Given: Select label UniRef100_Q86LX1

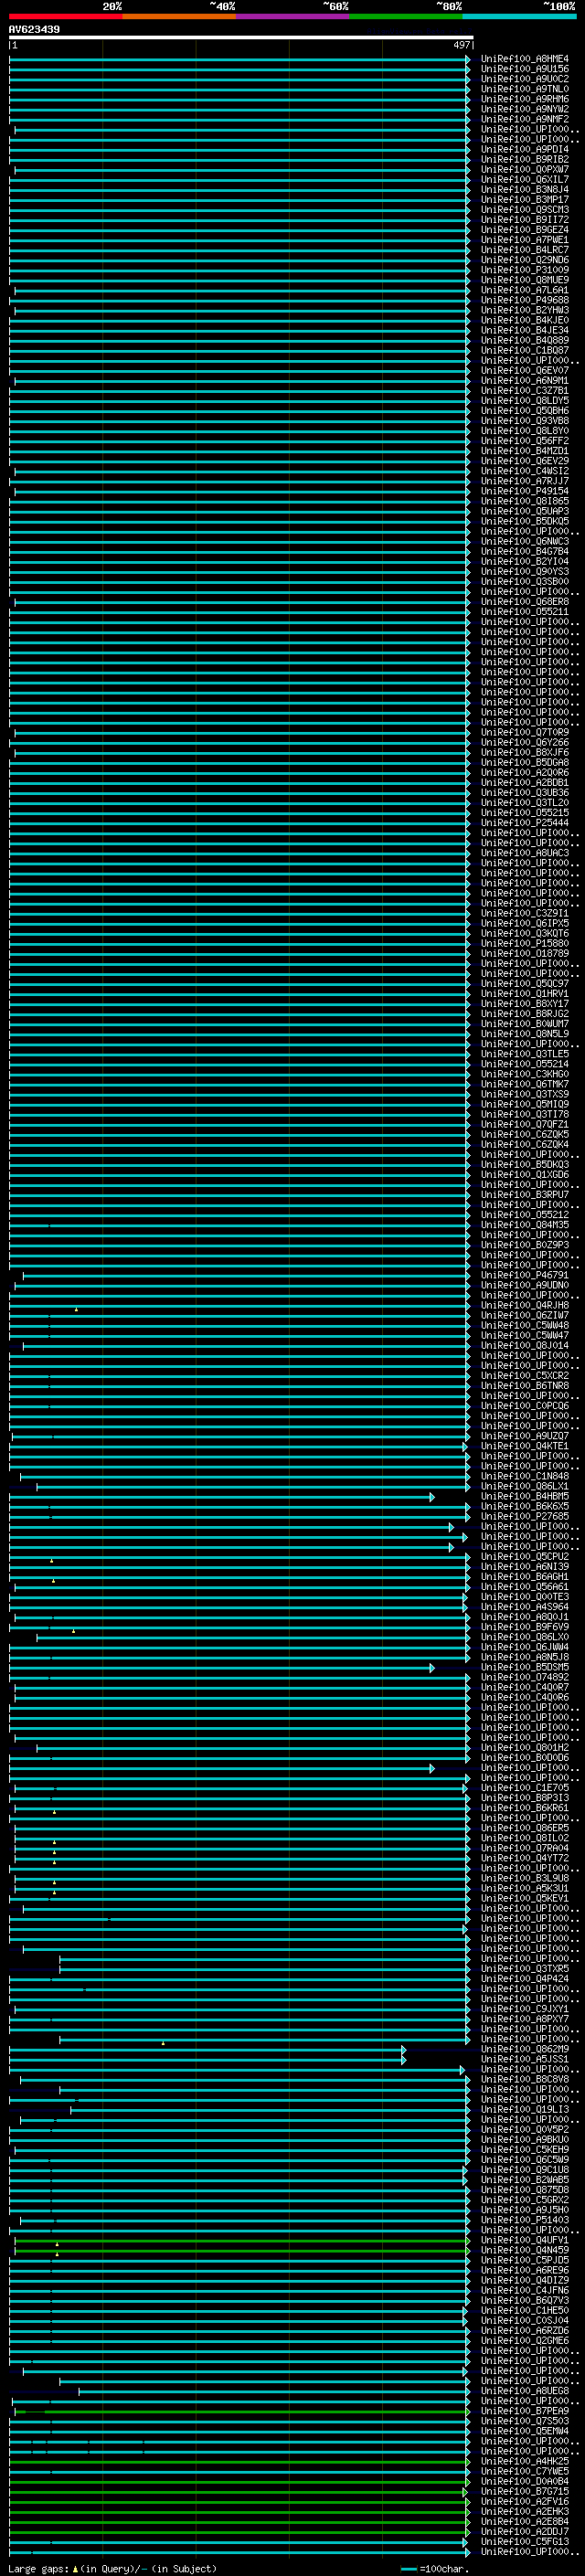Looking at the screenshot, I should [525, 1486].
